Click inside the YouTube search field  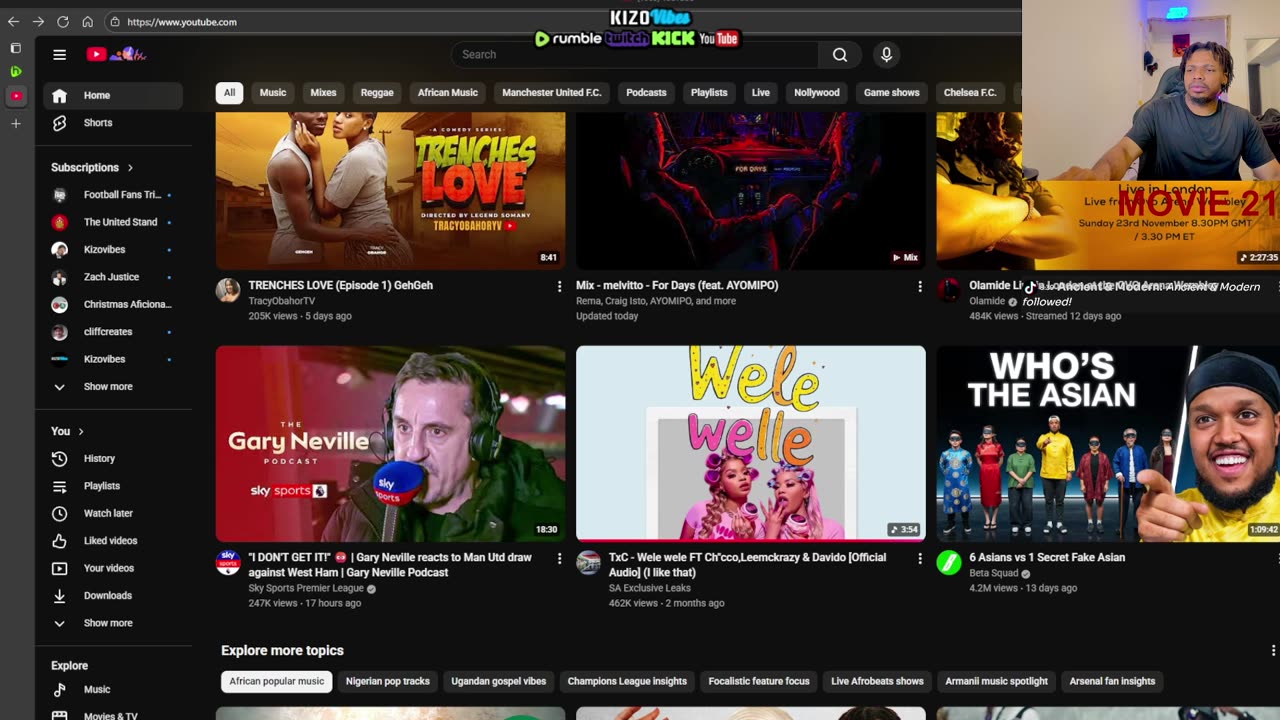[635, 55]
